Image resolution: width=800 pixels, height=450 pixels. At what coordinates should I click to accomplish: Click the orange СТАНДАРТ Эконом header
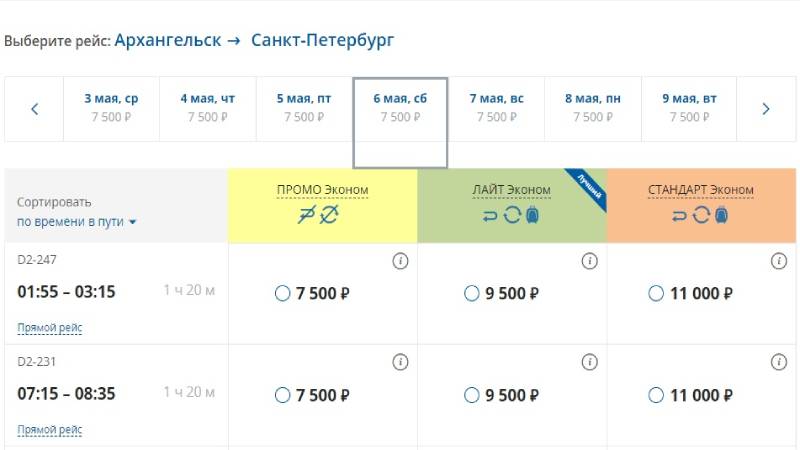(x=701, y=205)
